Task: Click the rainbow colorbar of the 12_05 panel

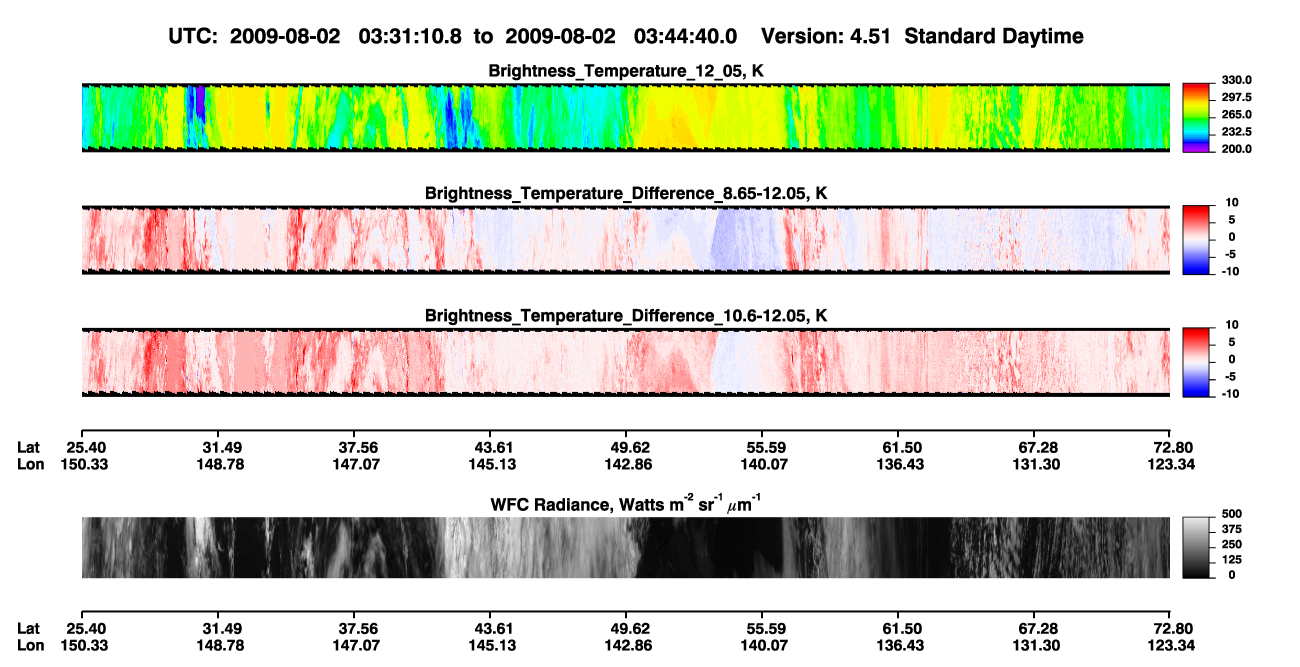Action: 1198,117
